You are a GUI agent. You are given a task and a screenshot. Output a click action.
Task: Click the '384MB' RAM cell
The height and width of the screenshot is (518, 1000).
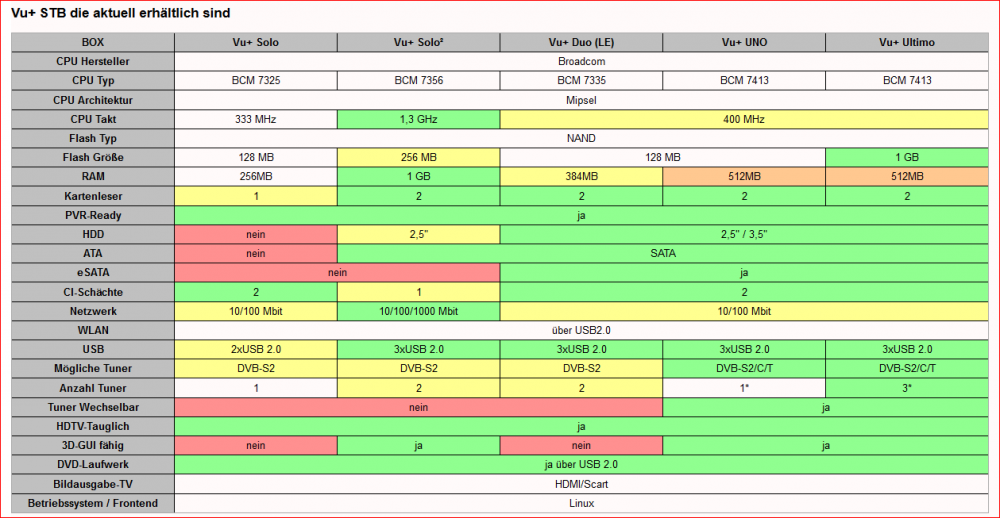pos(581,176)
